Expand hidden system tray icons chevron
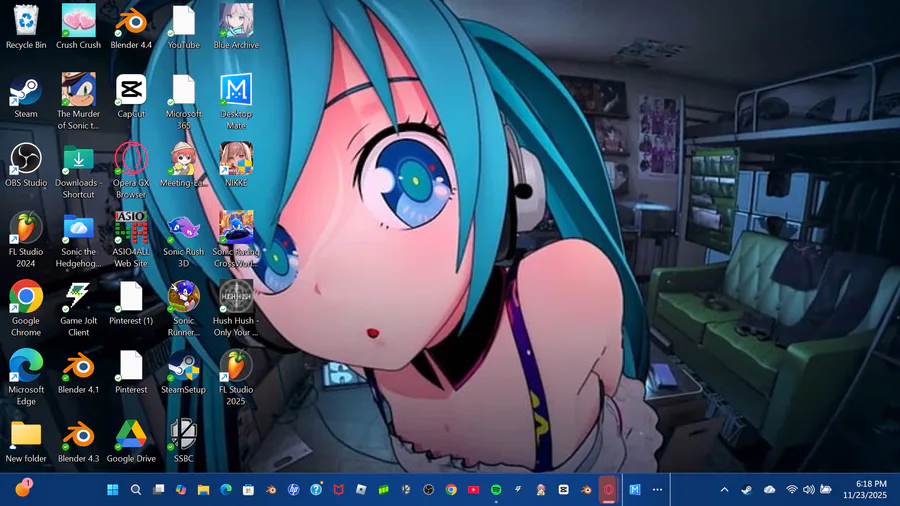 pyautogui.click(x=724, y=489)
